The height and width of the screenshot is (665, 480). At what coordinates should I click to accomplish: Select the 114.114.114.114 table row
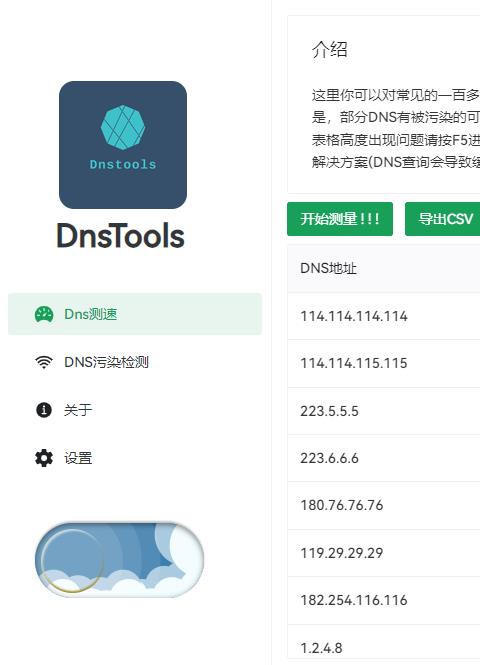(384, 316)
